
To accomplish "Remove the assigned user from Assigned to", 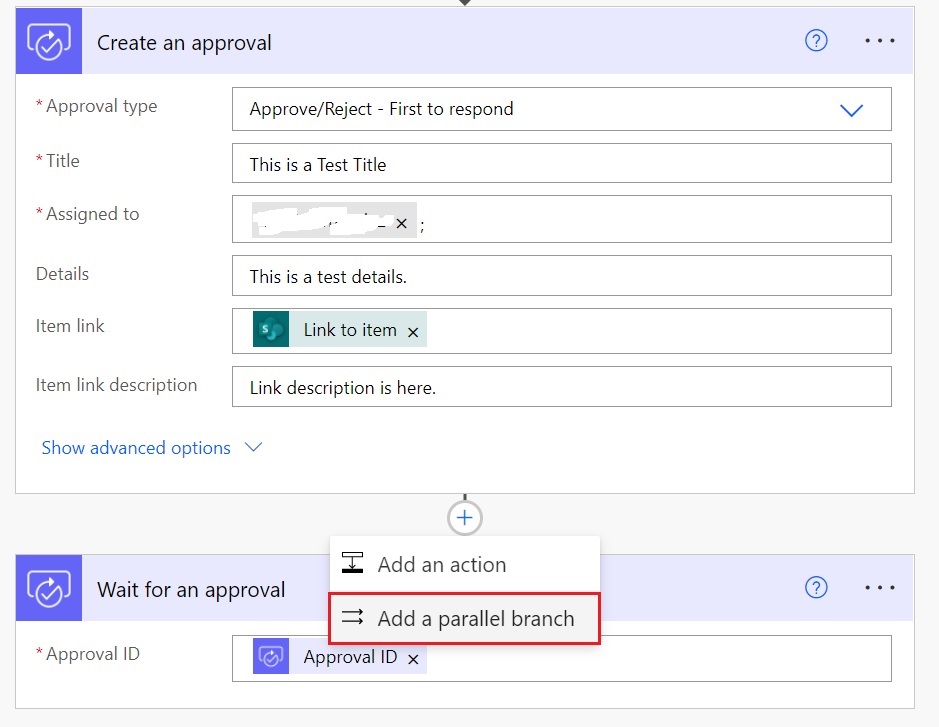I will pyautogui.click(x=401, y=223).
